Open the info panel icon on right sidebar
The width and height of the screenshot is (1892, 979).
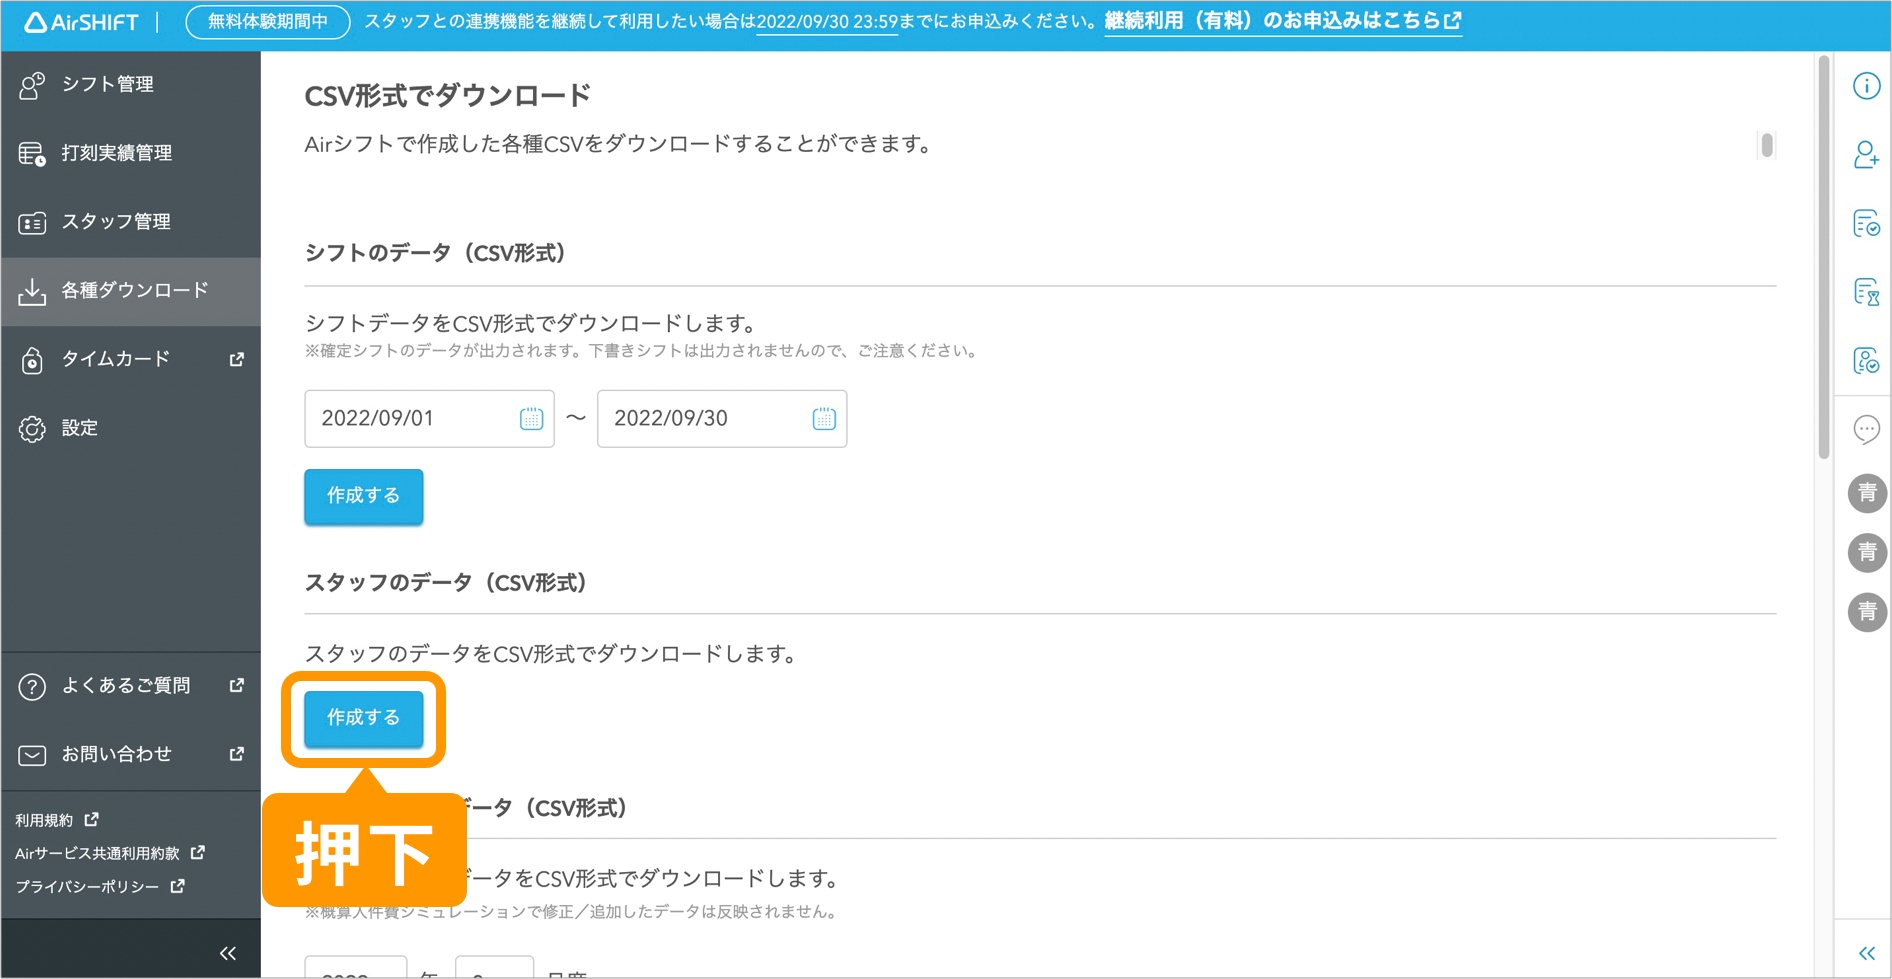pyautogui.click(x=1866, y=86)
